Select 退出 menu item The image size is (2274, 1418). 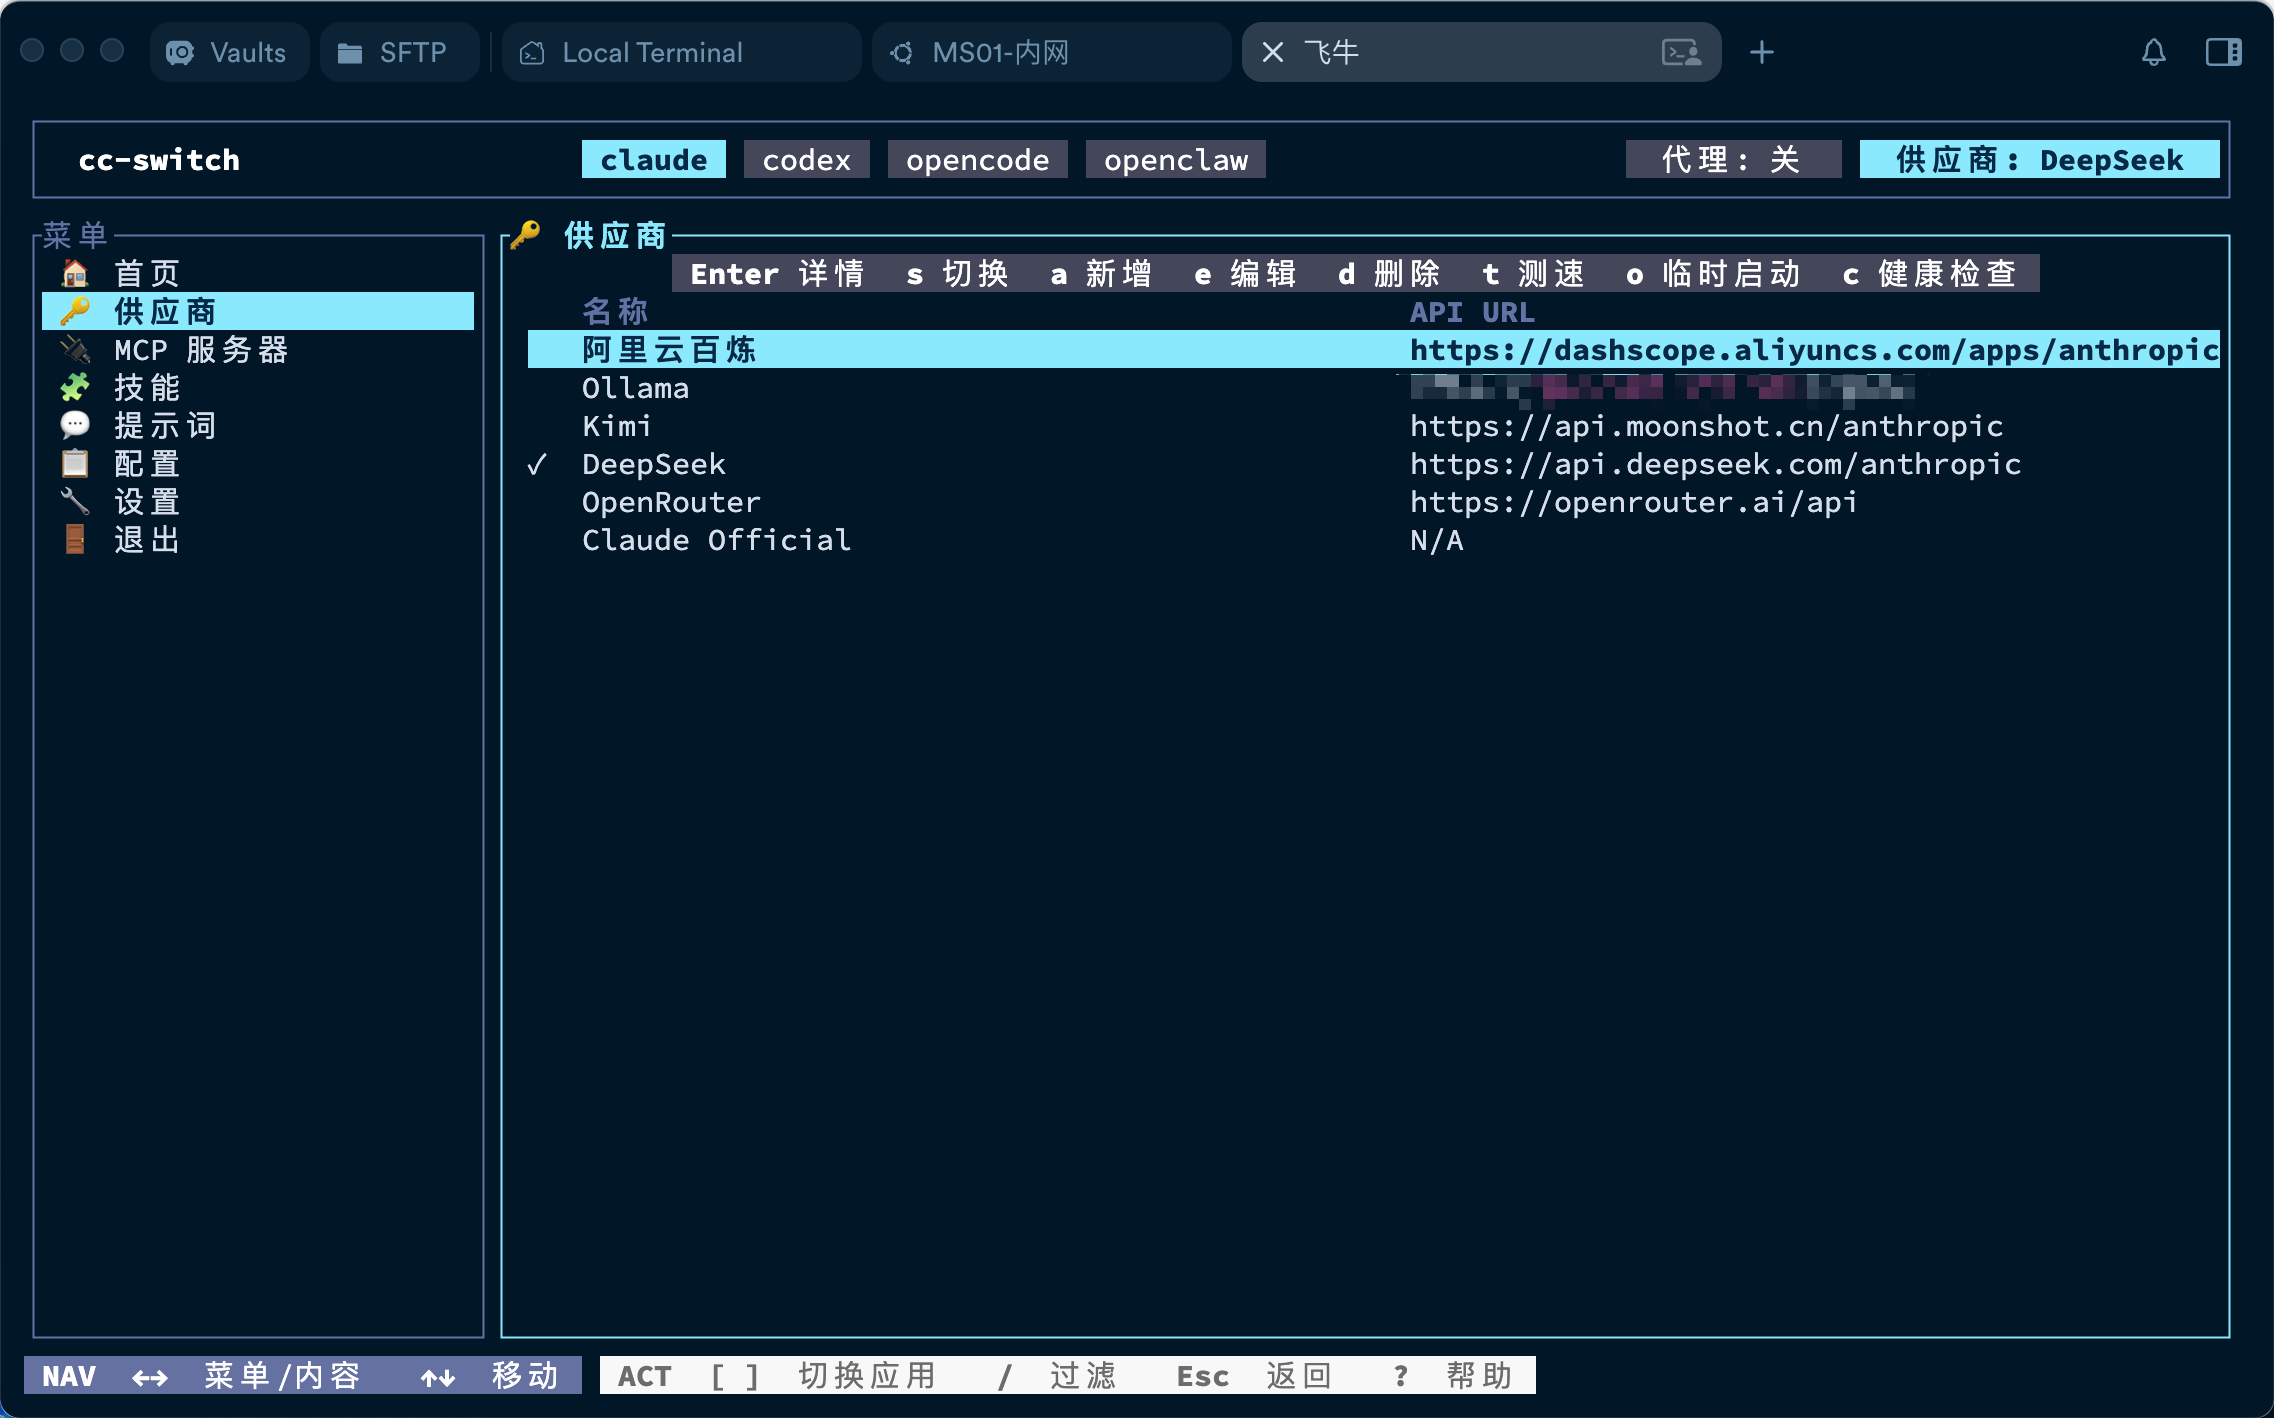(258, 539)
